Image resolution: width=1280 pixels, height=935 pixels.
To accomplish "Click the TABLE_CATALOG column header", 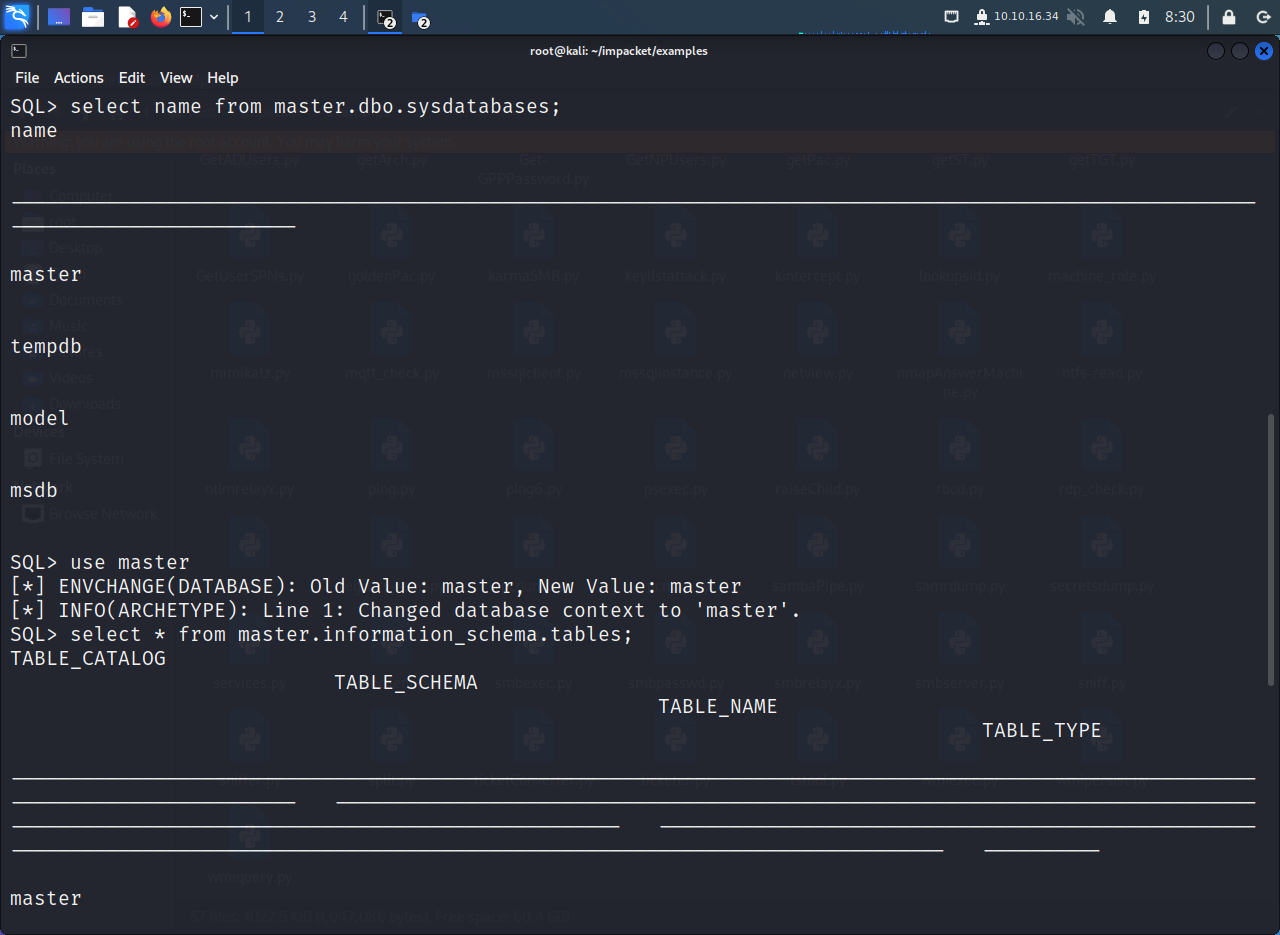I will click(x=88, y=658).
